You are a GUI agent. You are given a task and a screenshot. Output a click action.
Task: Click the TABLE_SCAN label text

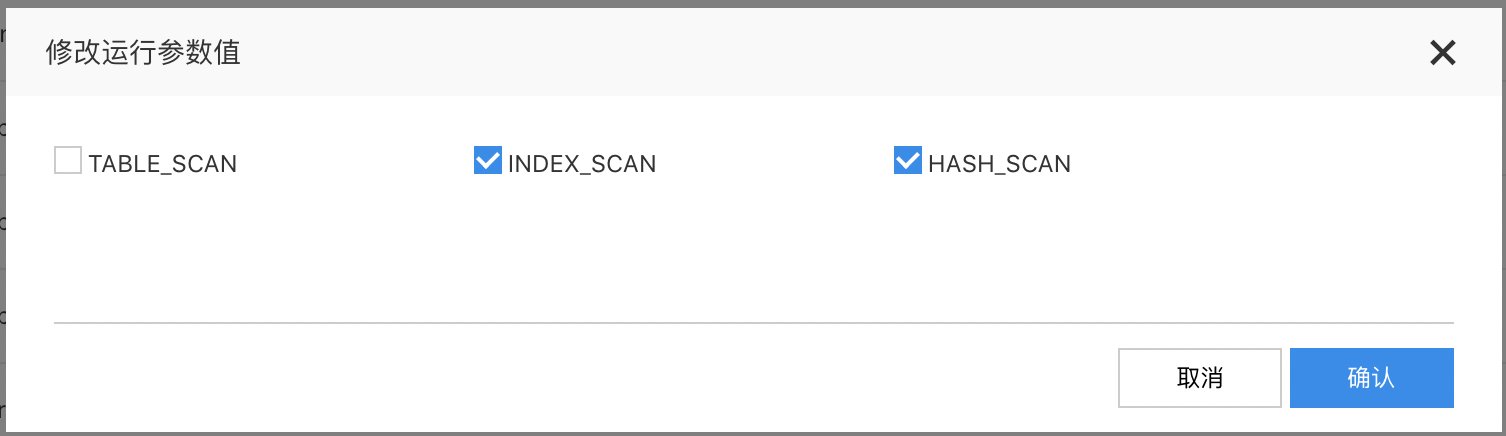tap(163, 164)
